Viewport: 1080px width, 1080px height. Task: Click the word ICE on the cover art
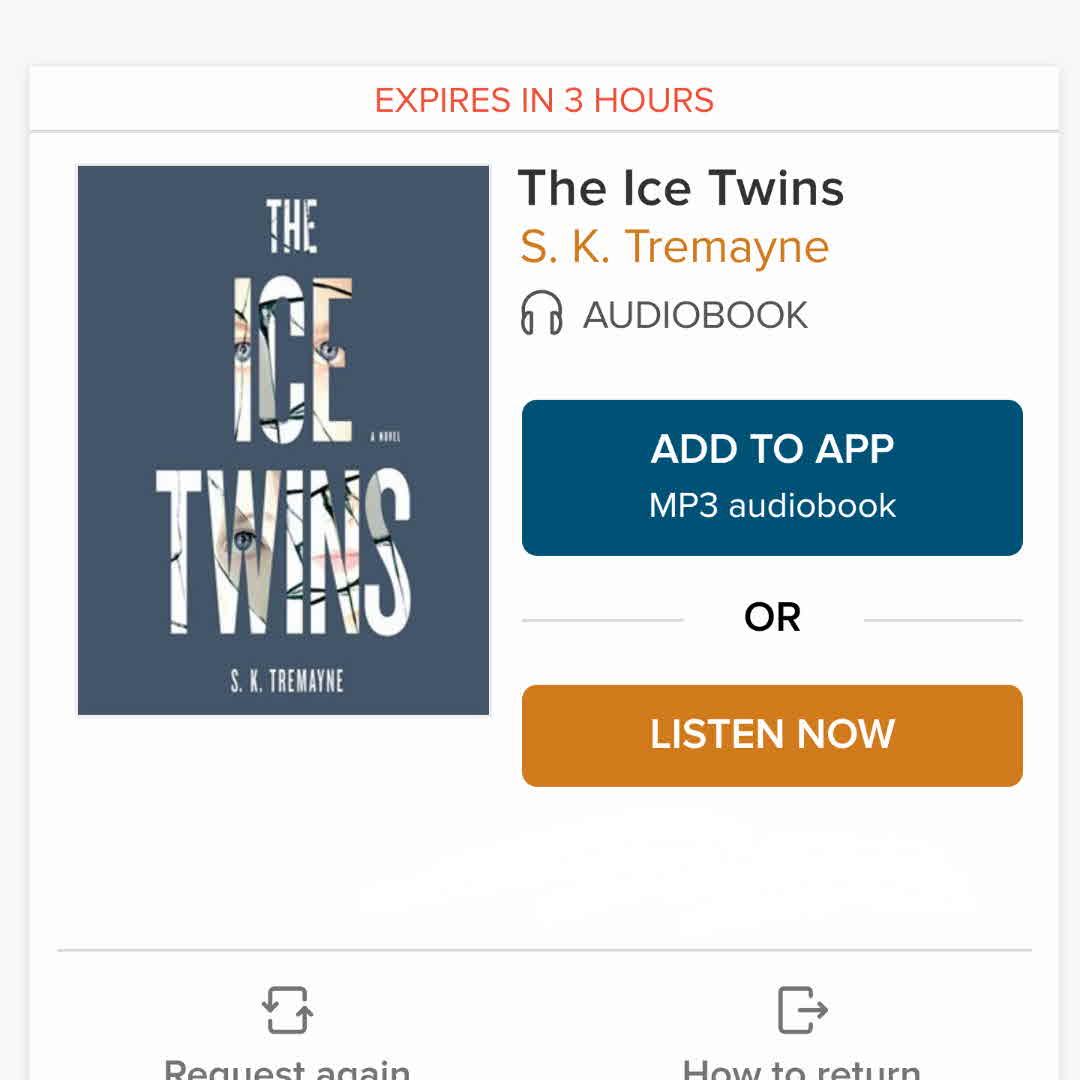[x=292, y=360]
